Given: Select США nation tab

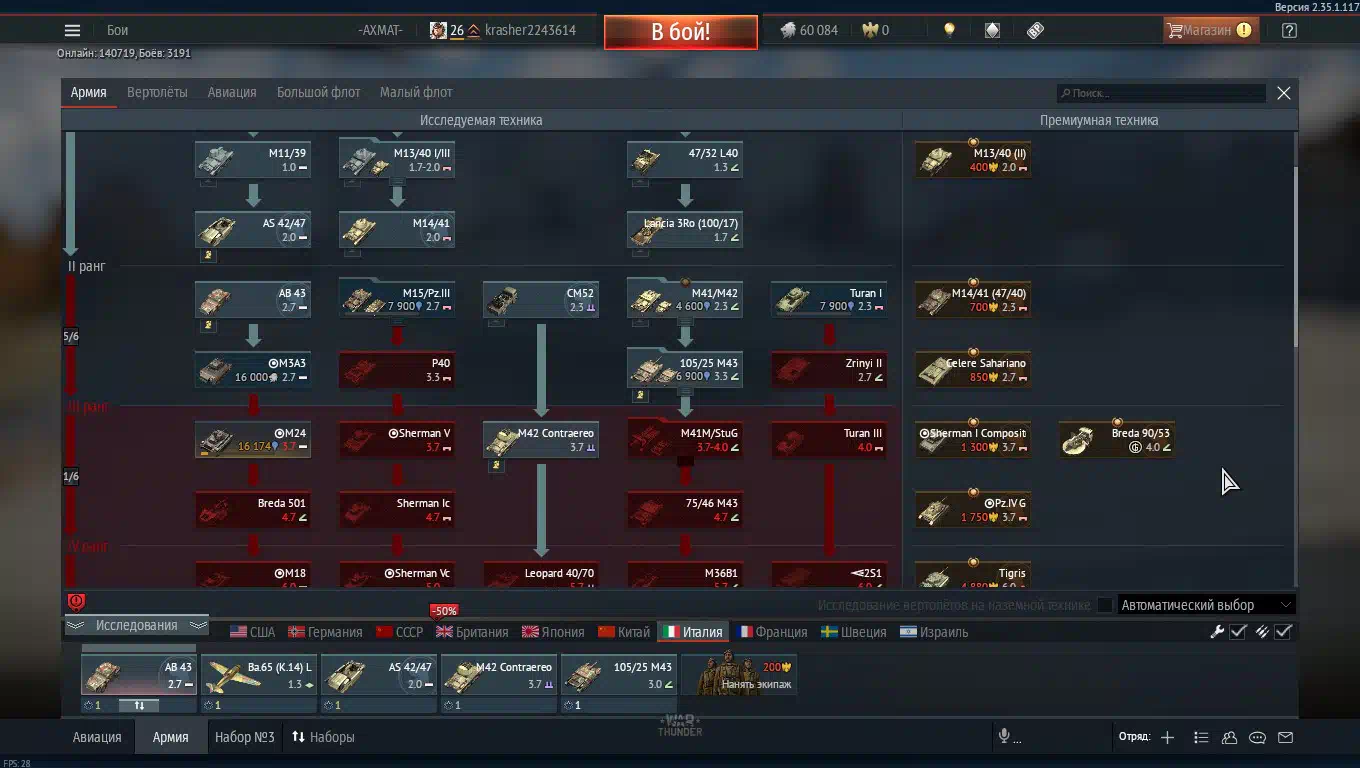Looking at the screenshot, I should (253, 632).
